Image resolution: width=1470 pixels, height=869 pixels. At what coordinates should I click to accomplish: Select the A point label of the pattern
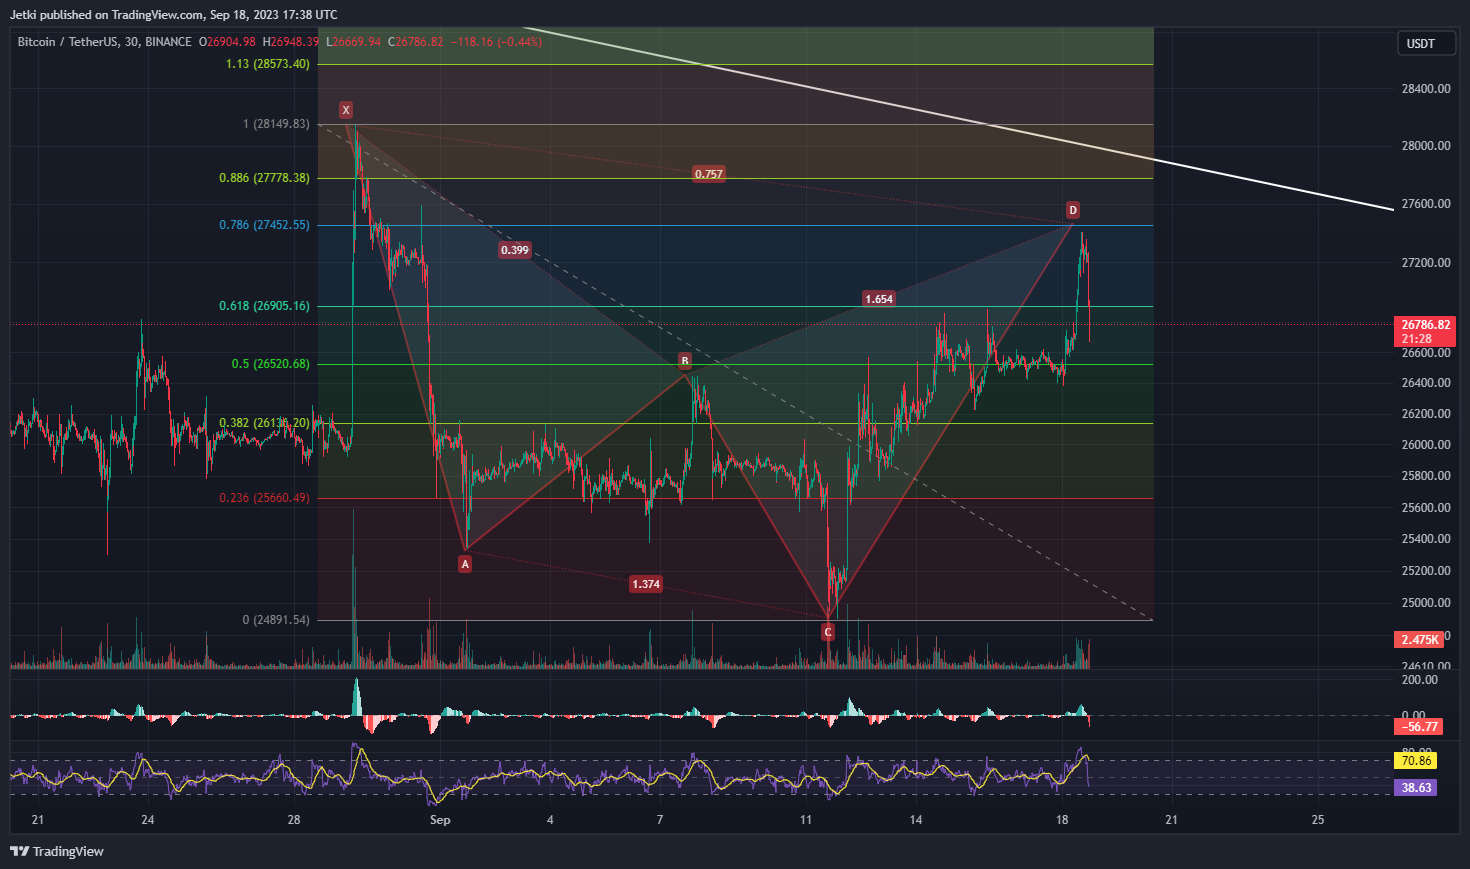click(464, 564)
